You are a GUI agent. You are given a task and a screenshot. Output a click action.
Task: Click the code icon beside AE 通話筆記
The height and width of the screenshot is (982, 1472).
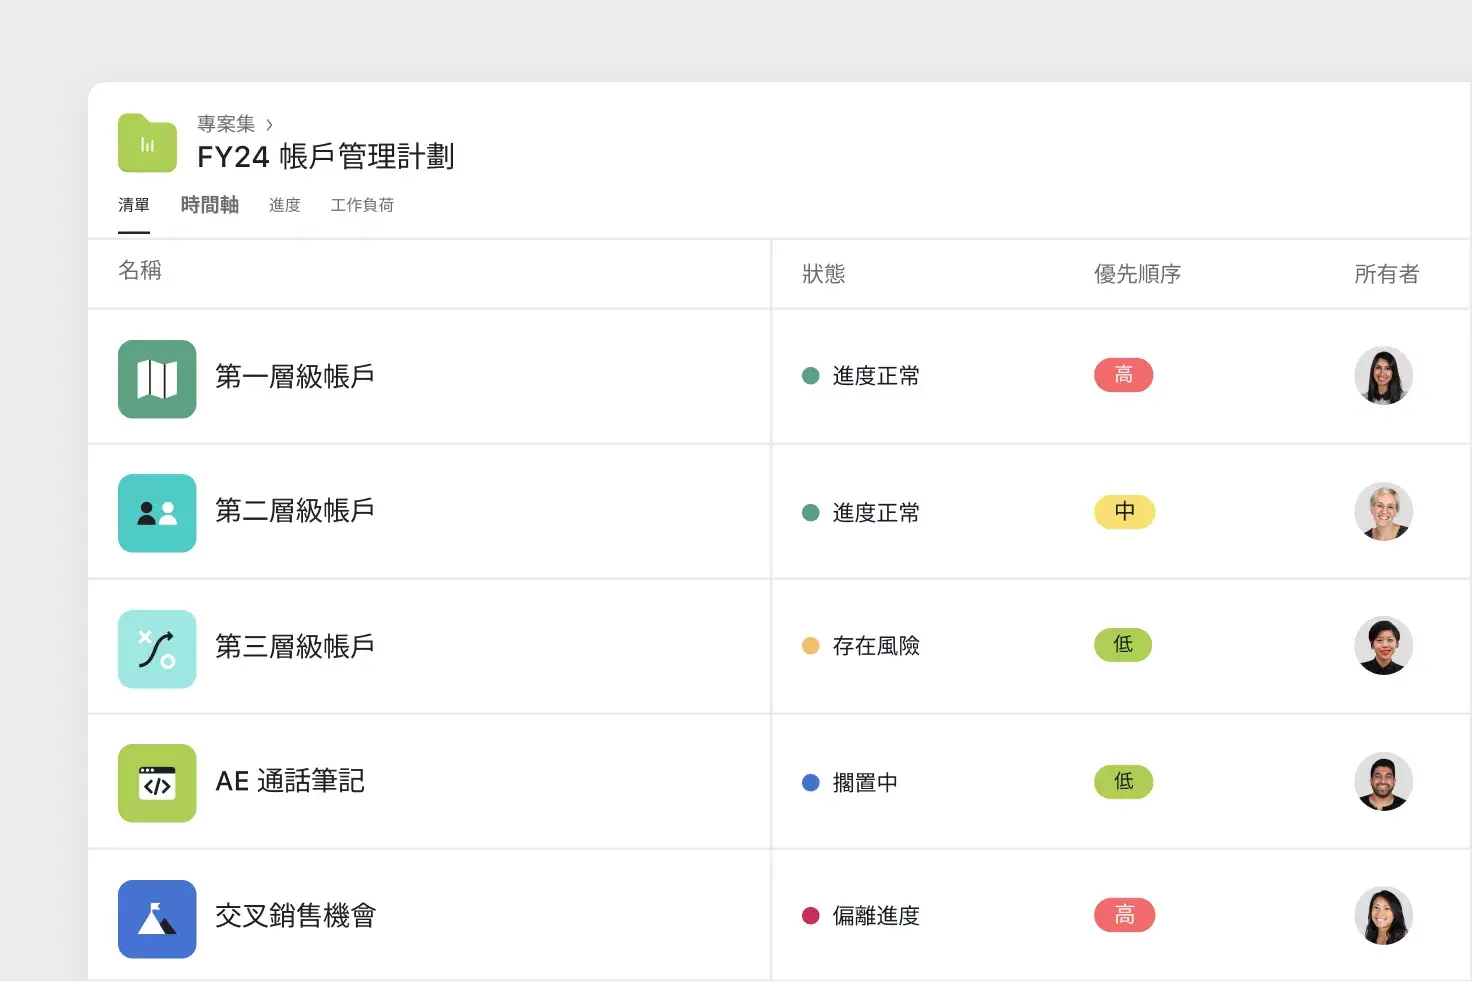tap(157, 783)
